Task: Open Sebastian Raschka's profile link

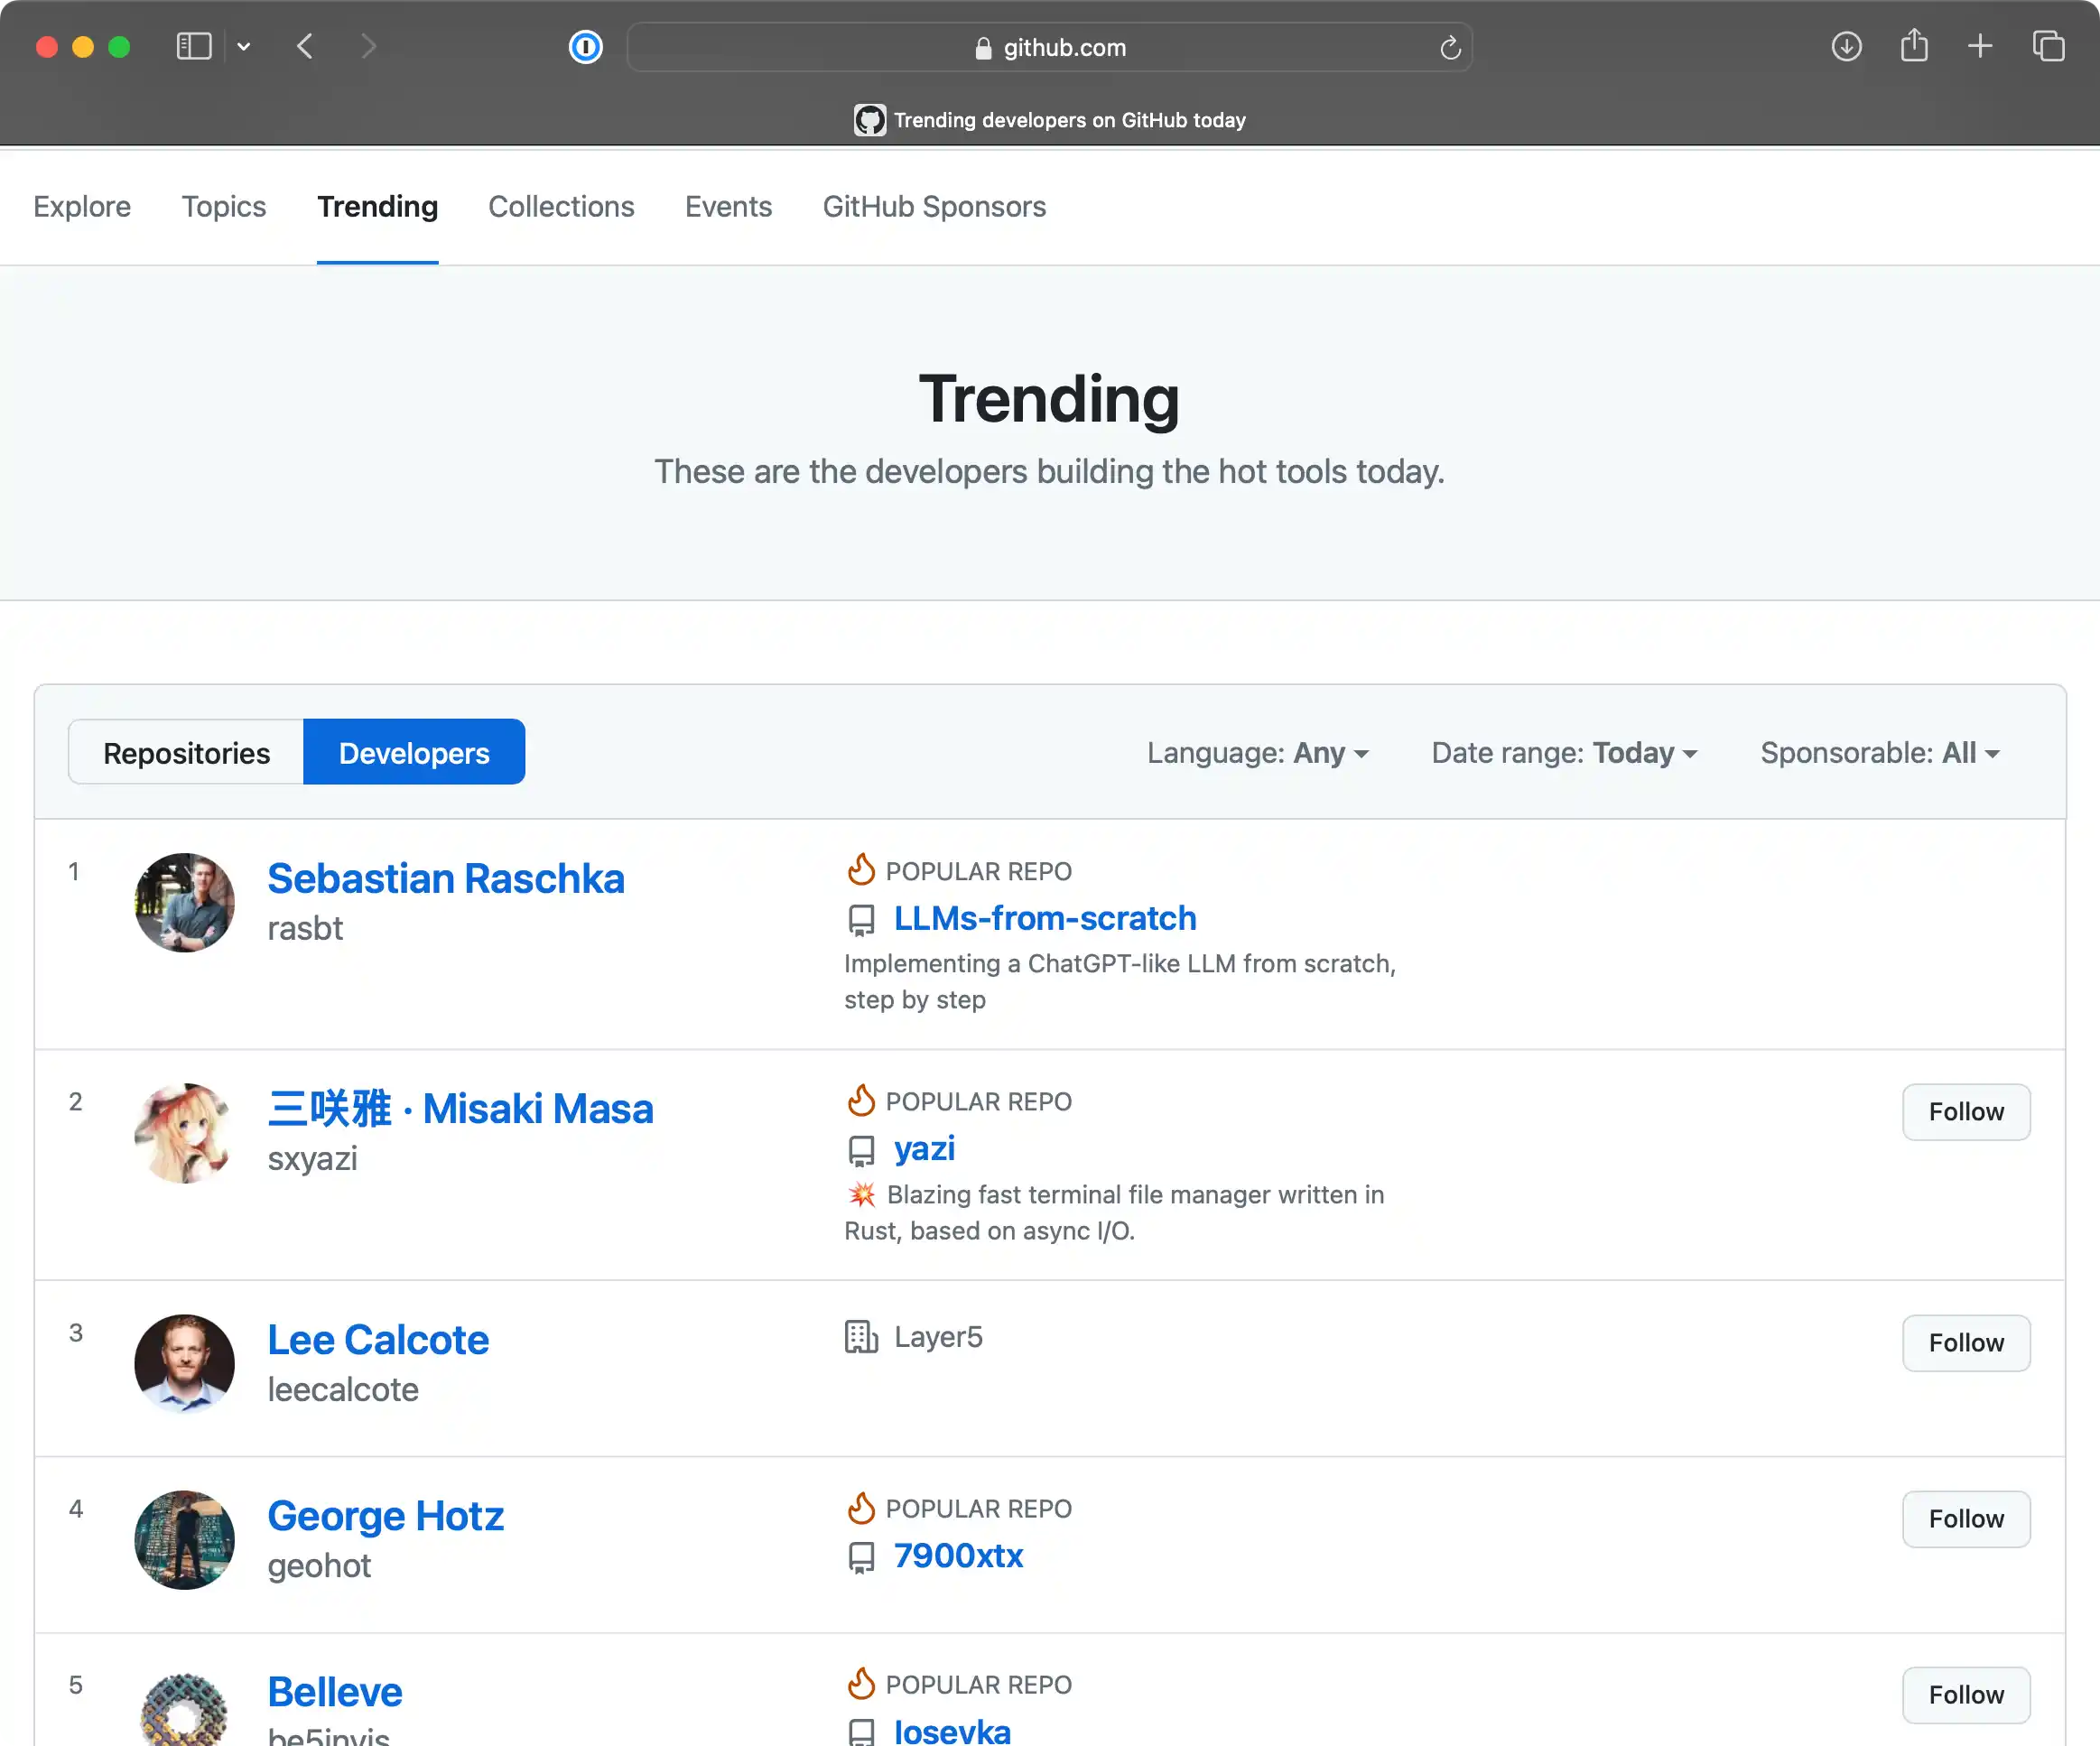Action: pos(446,878)
